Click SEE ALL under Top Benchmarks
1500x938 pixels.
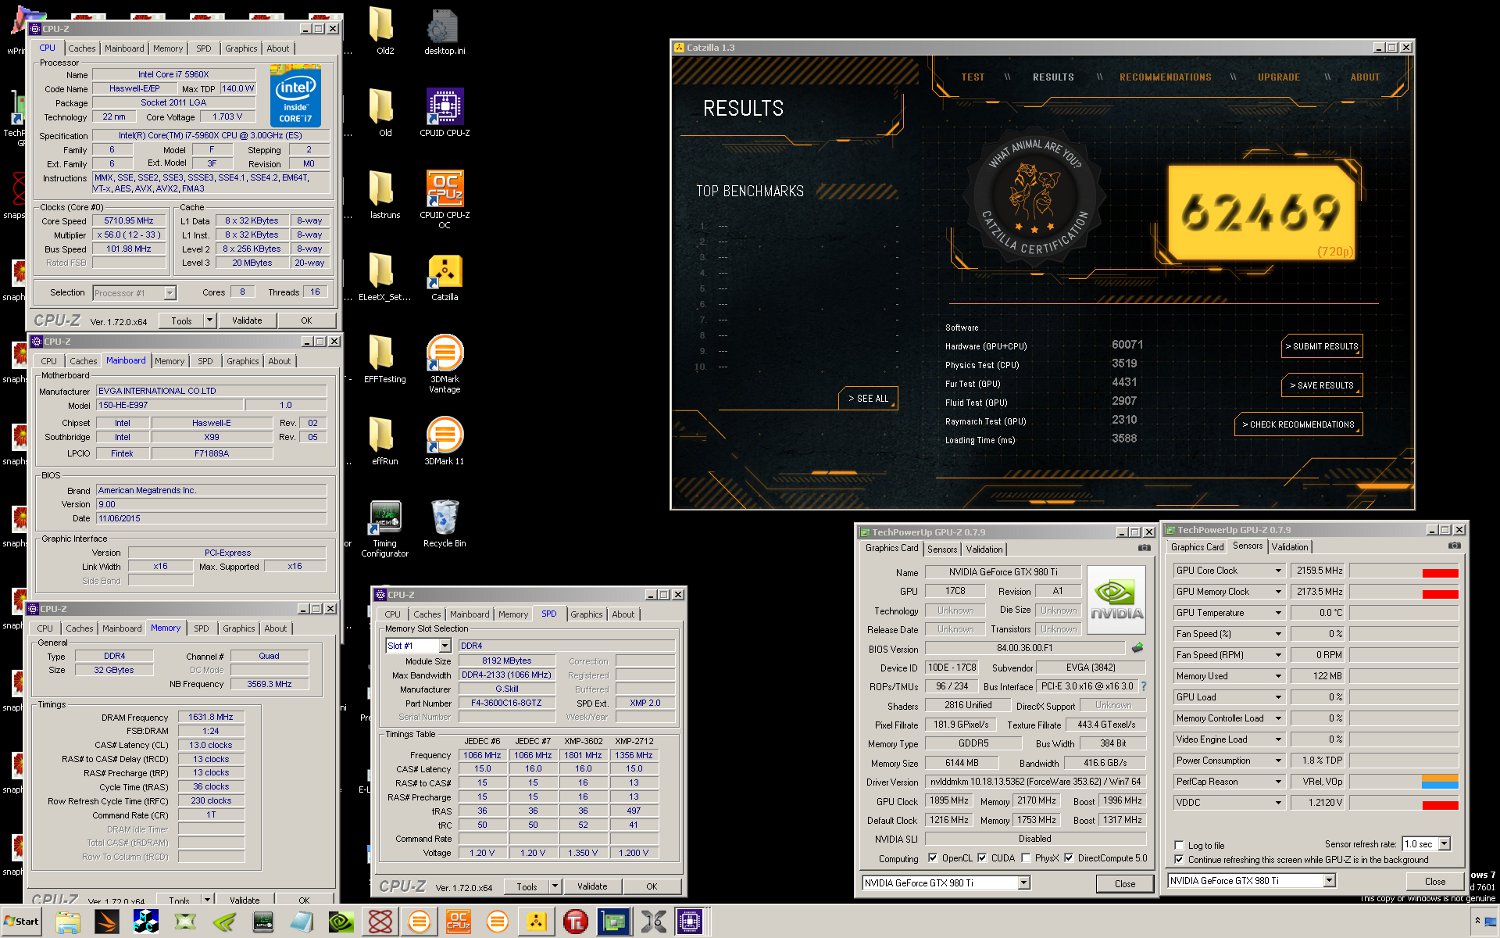coord(868,398)
